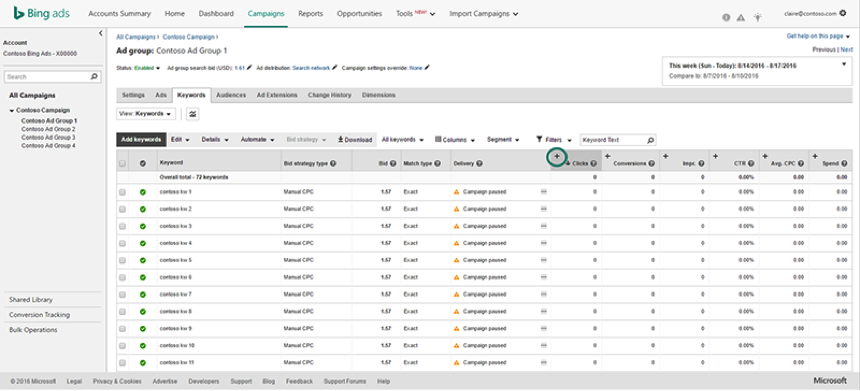
Task: Click plus icon above Impr. column
Action: (665, 157)
